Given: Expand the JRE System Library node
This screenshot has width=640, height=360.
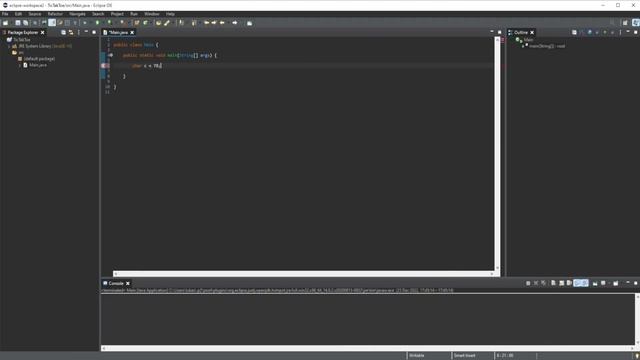Looking at the screenshot, I should (9, 46).
